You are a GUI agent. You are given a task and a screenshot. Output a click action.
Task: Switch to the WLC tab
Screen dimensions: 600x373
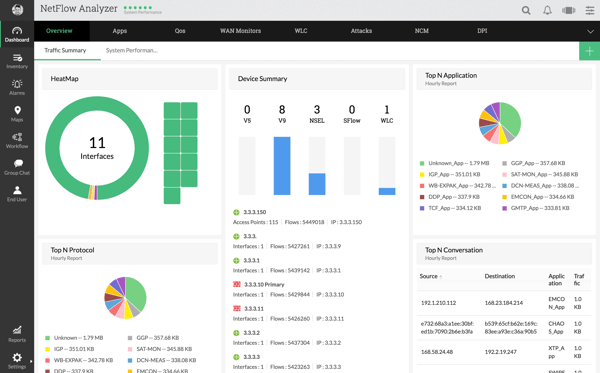301,31
